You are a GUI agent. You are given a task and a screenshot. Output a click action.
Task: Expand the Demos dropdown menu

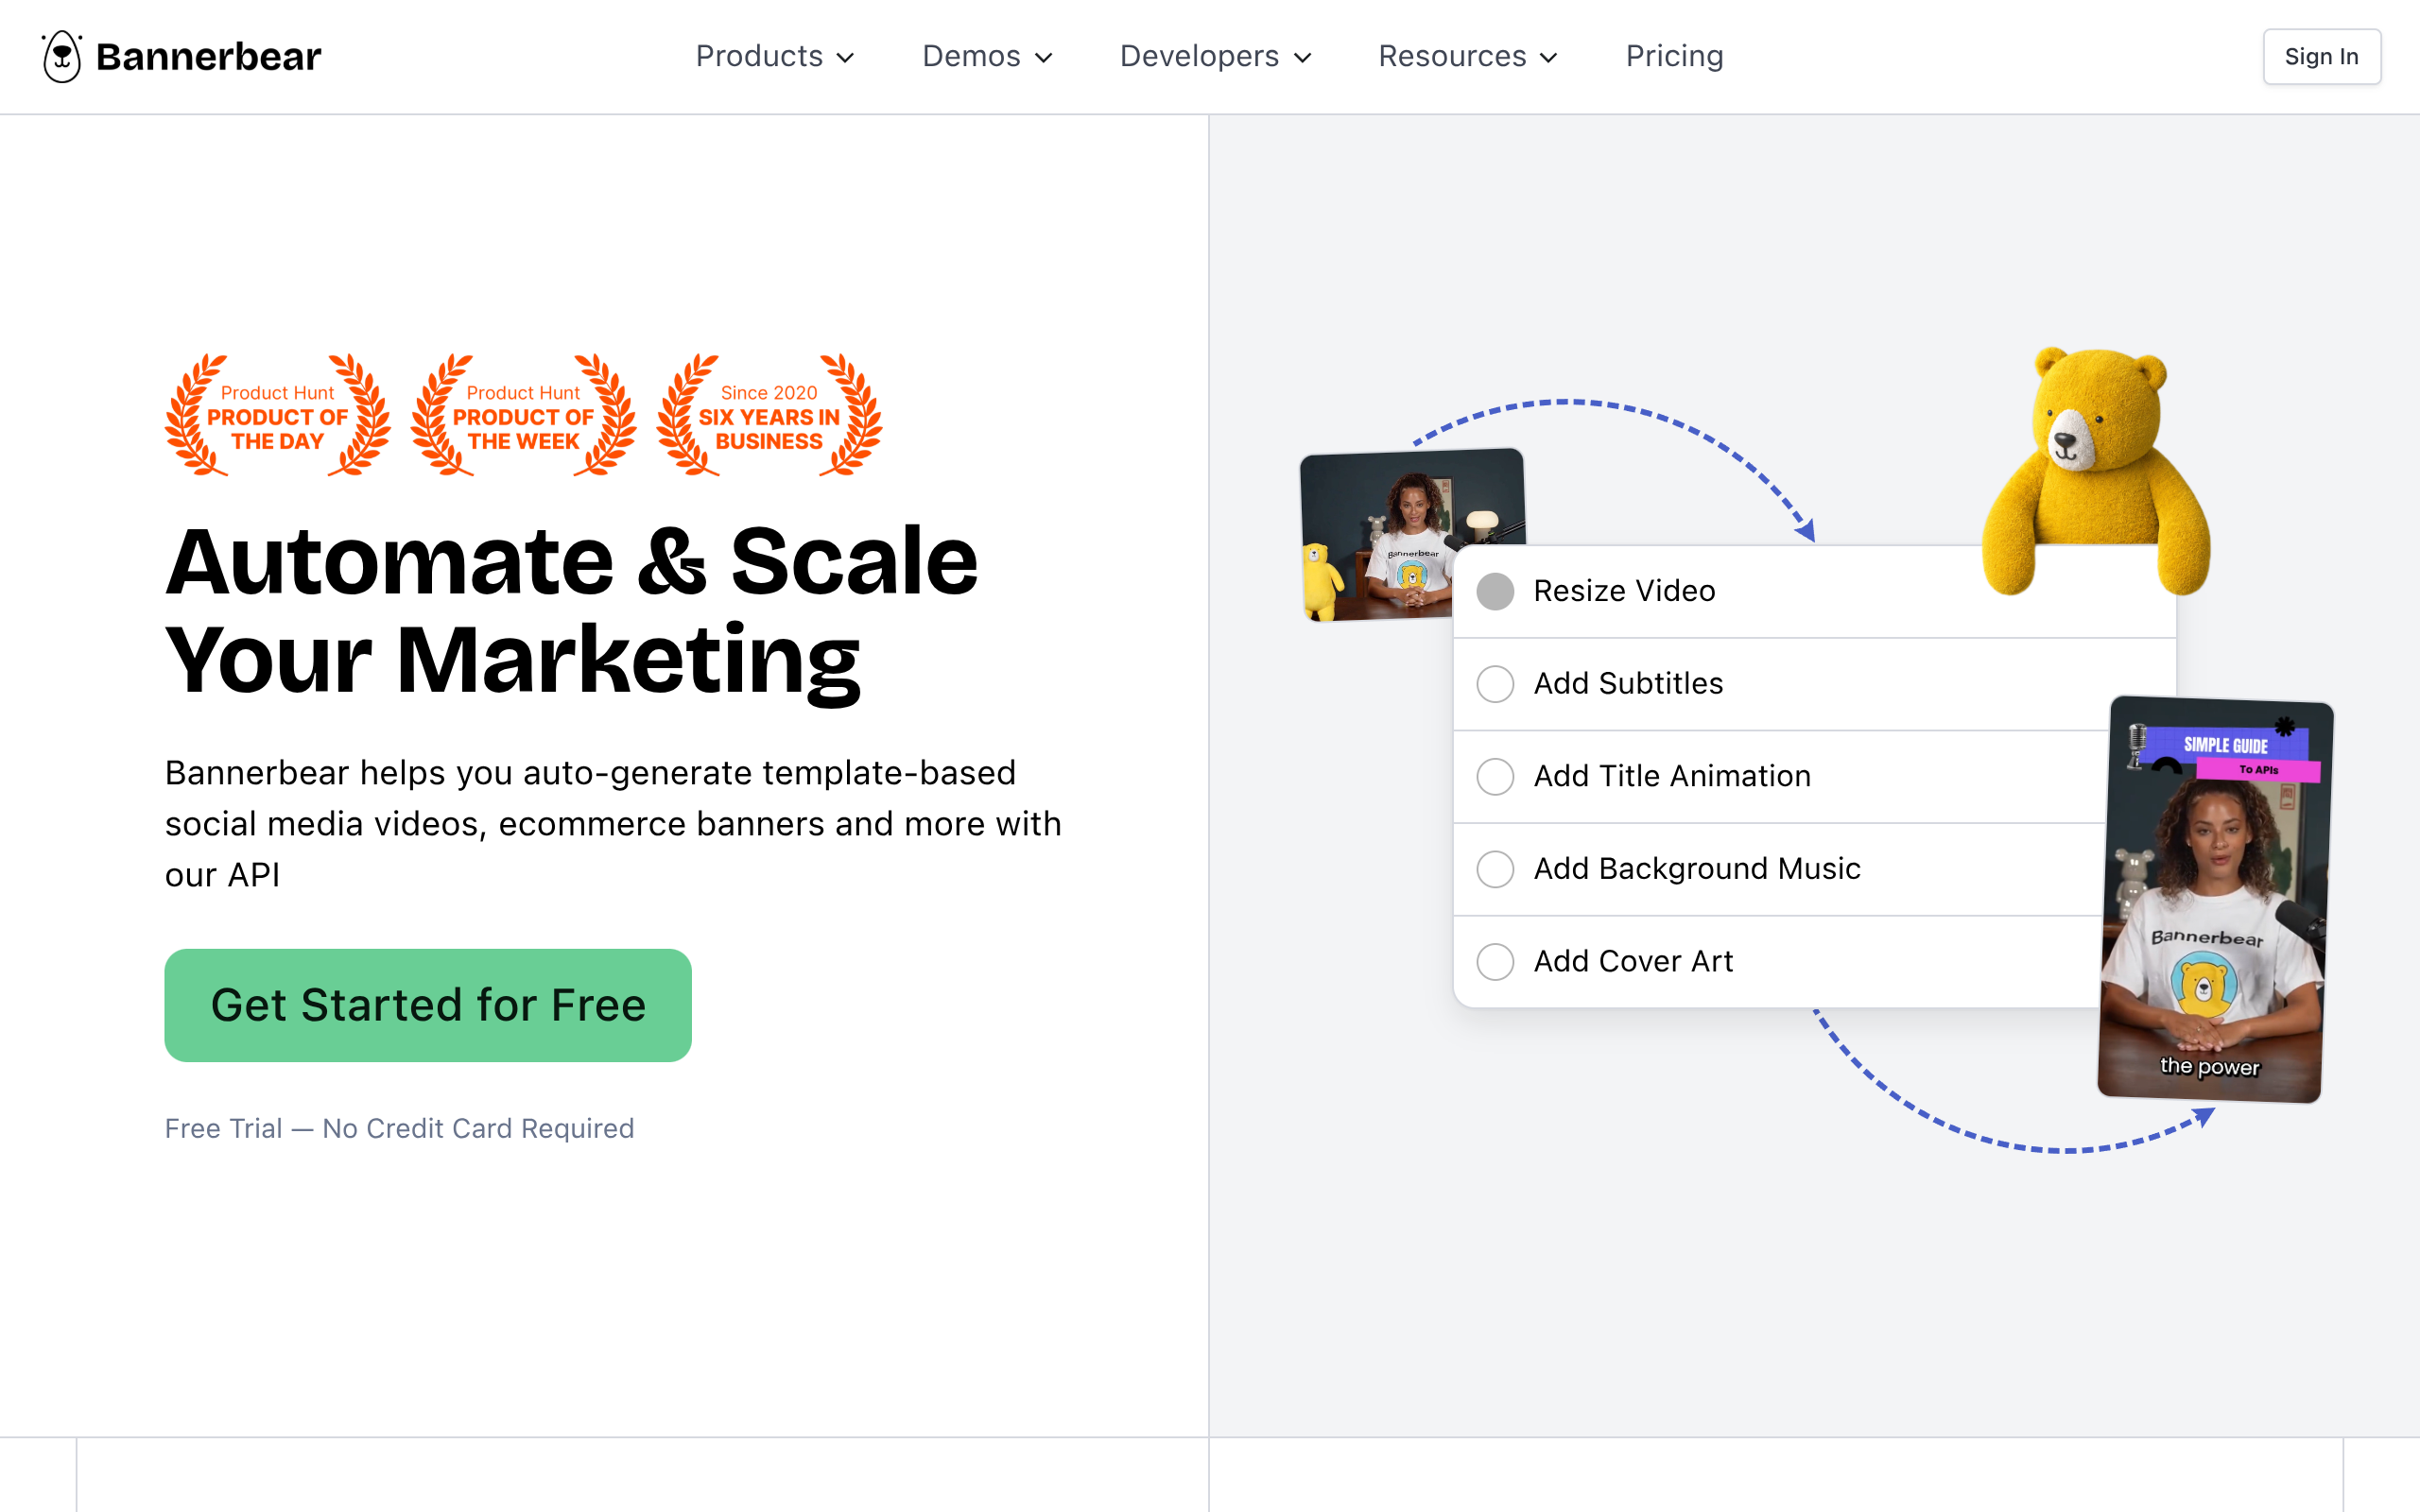pos(987,57)
